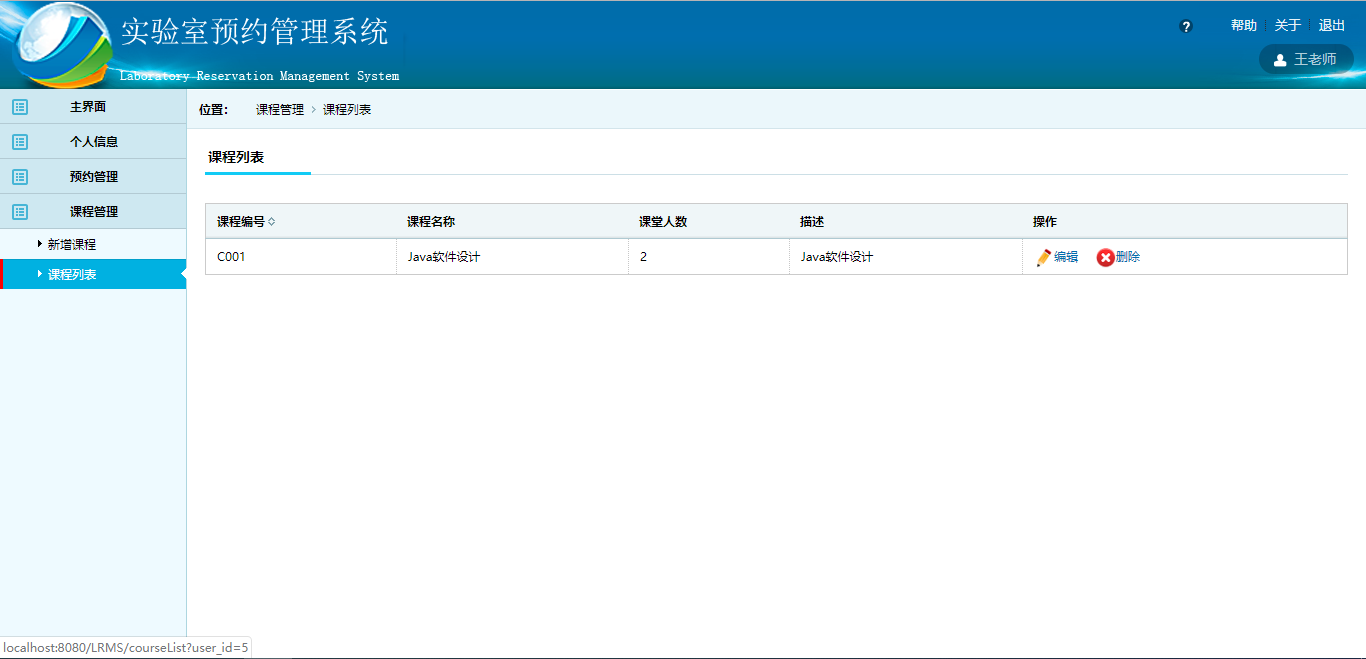Click Java软件设计 in the 课程名称 column
The image size is (1366, 659).
pos(444,257)
